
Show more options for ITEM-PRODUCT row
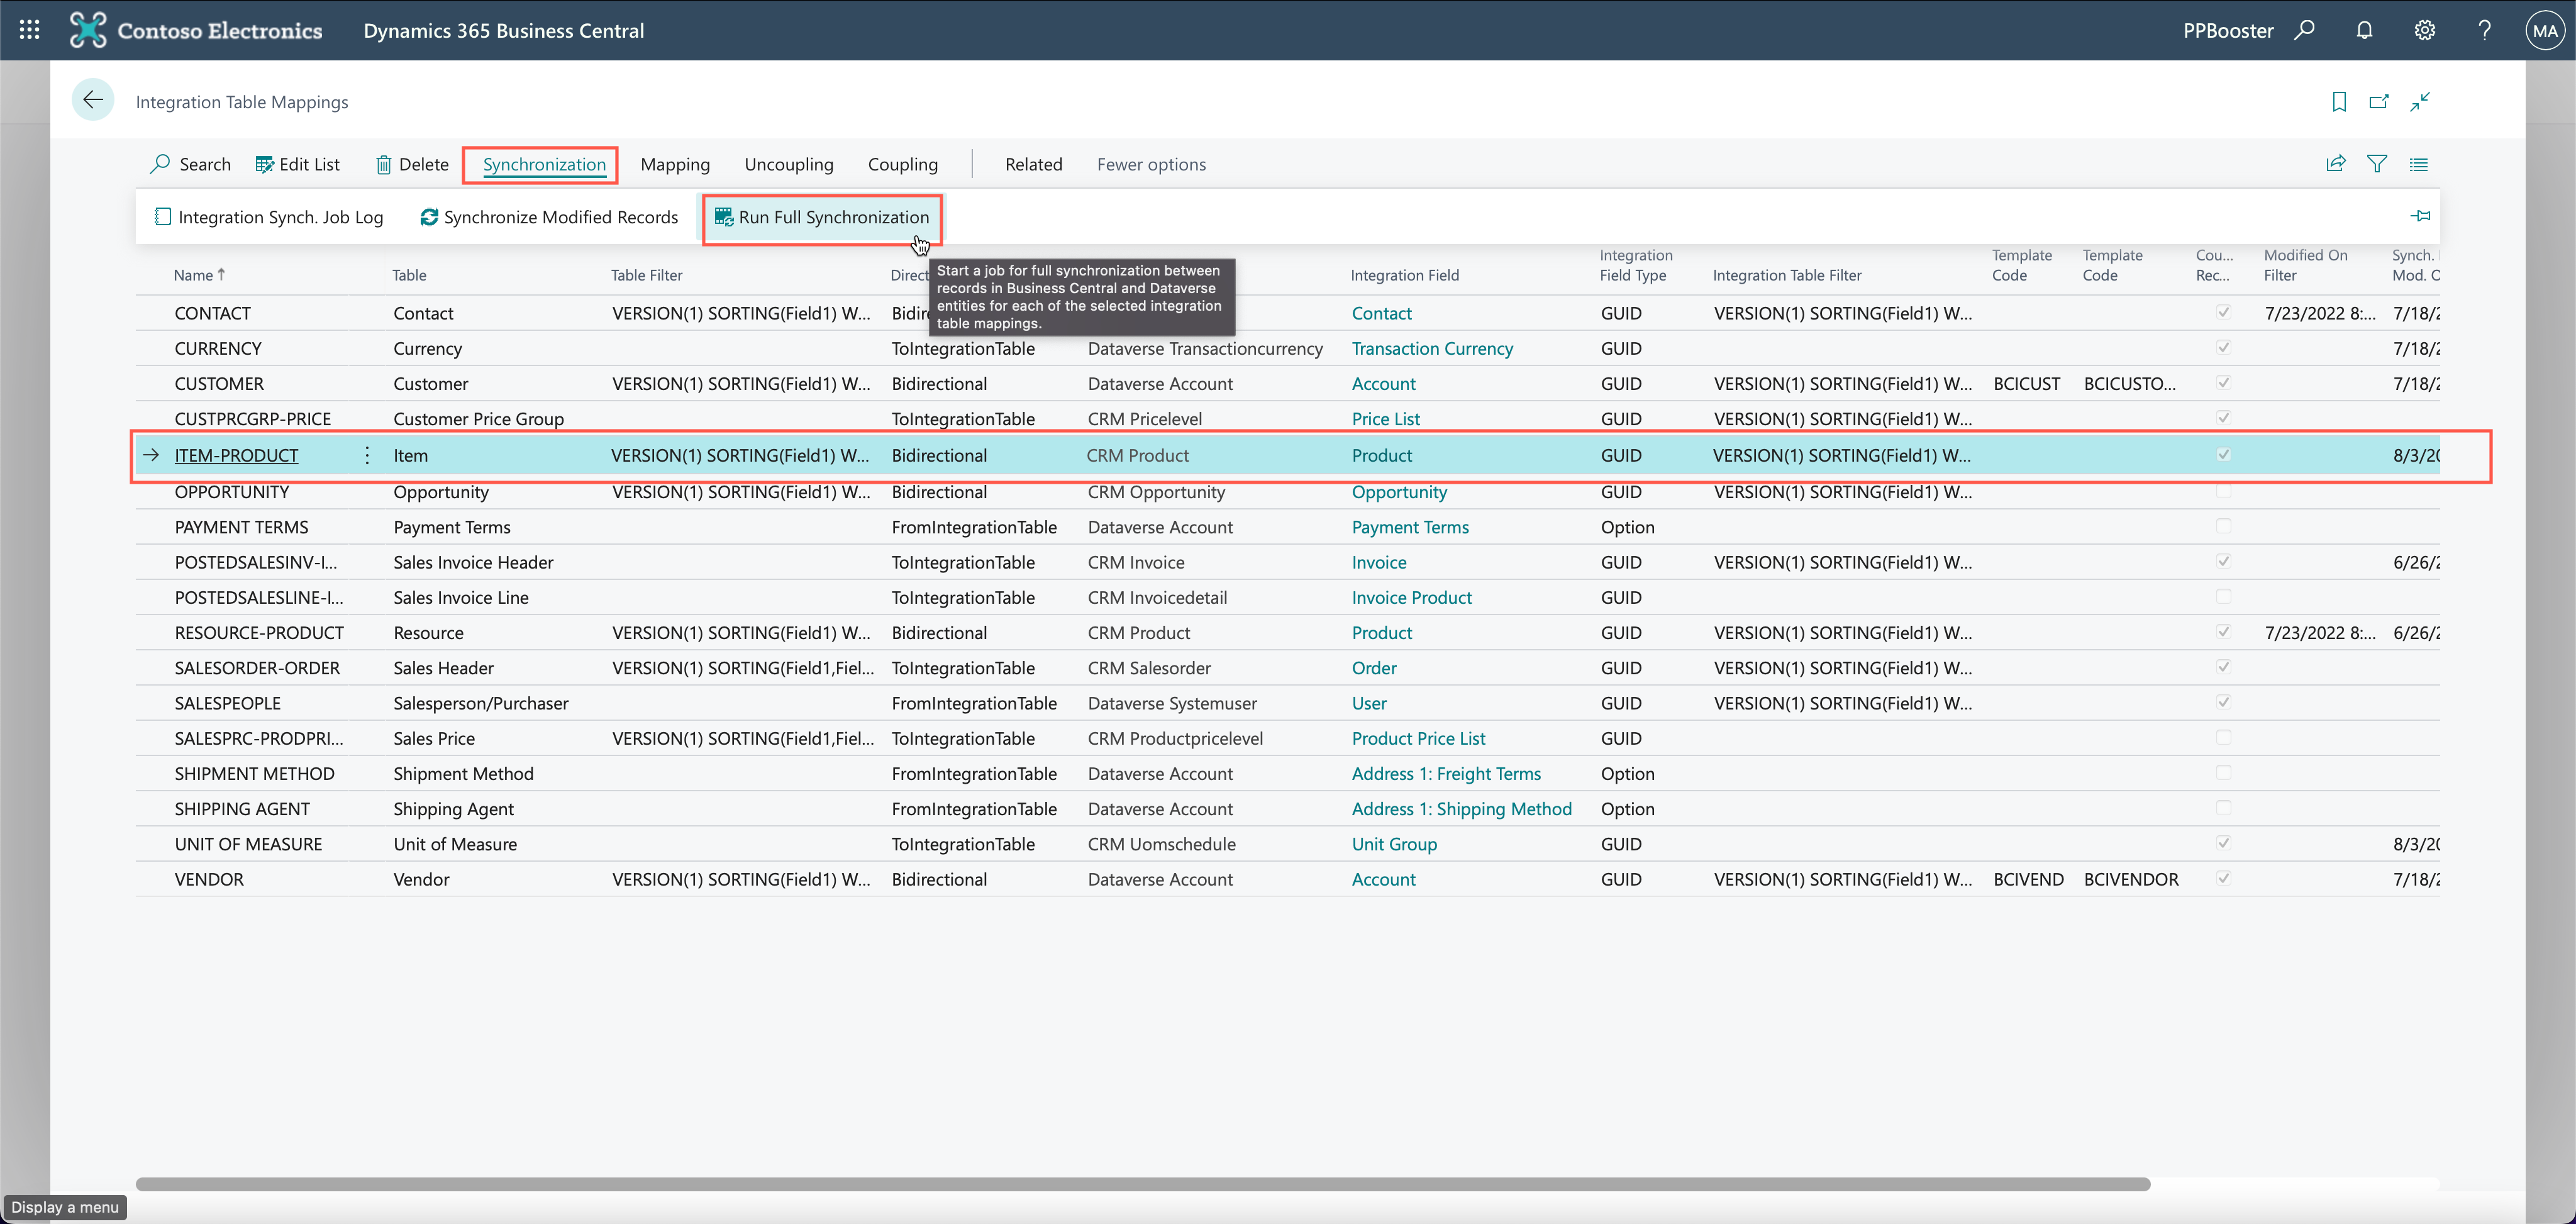(367, 455)
